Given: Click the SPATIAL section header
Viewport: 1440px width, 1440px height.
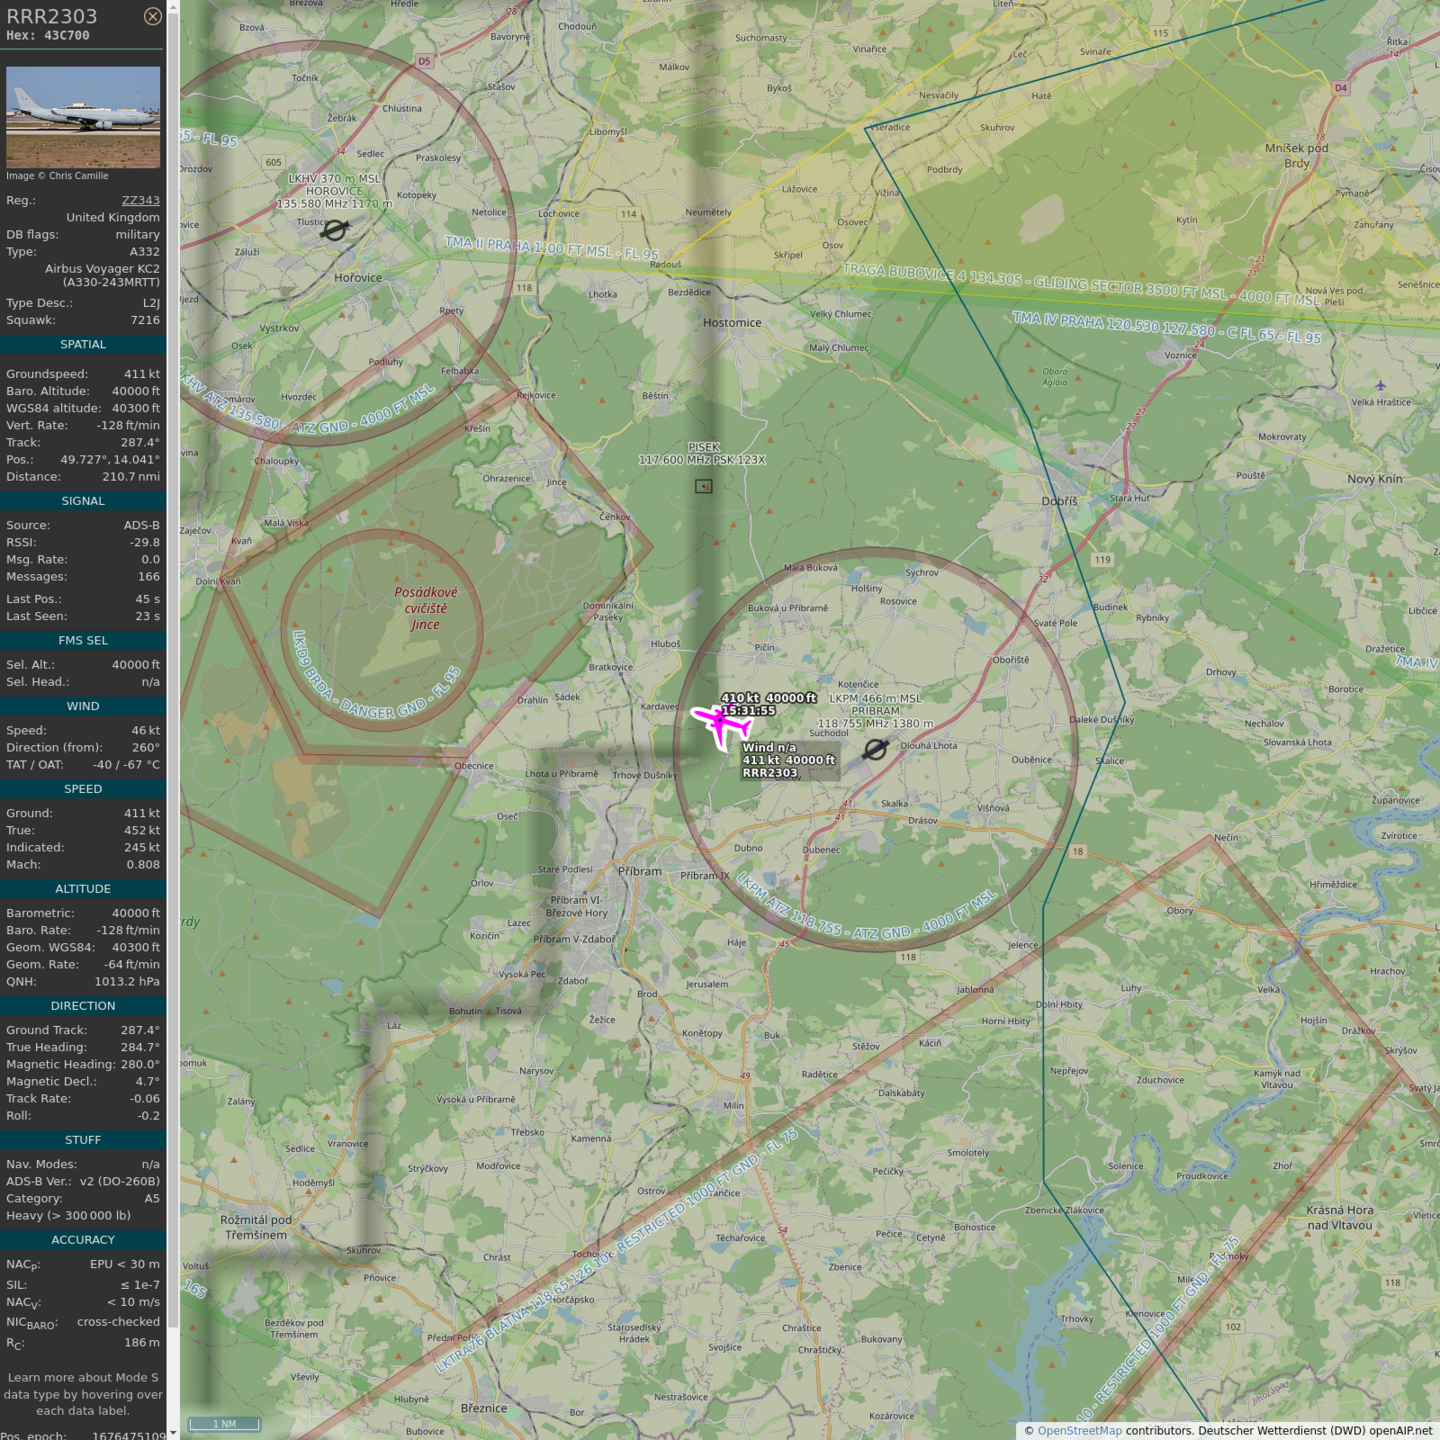Looking at the screenshot, I should [x=83, y=344].
